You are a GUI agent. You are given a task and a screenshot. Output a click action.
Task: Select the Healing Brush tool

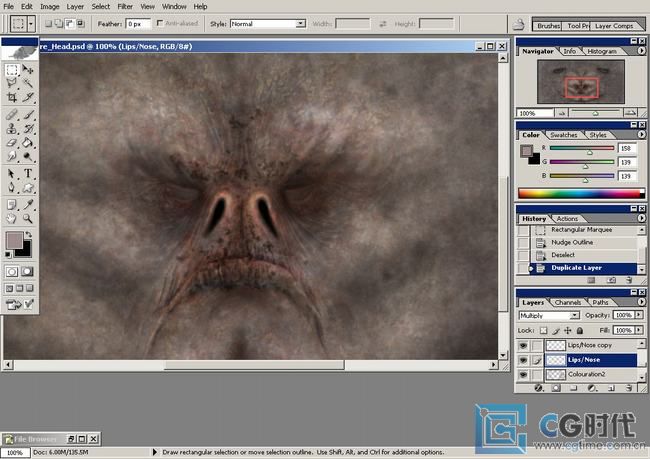pos(12,114)
